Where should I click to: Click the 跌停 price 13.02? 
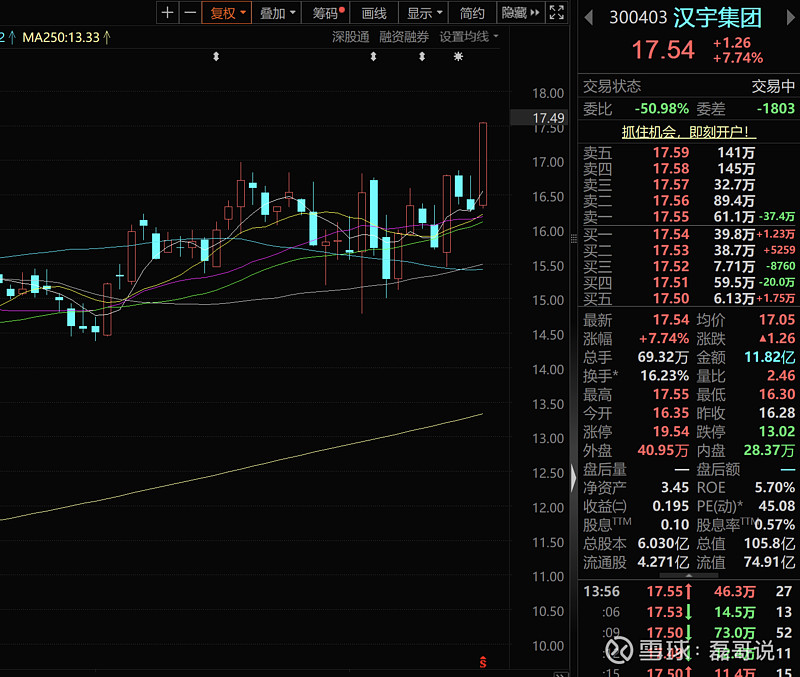[x=777, y=432]
